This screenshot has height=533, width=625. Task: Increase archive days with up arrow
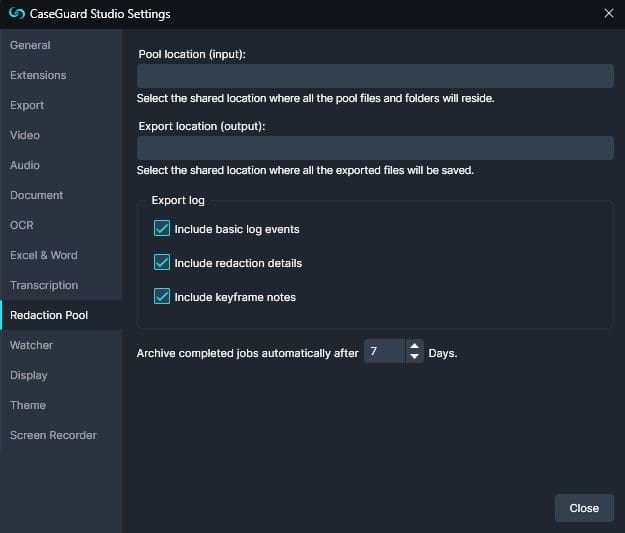(415, 346)
